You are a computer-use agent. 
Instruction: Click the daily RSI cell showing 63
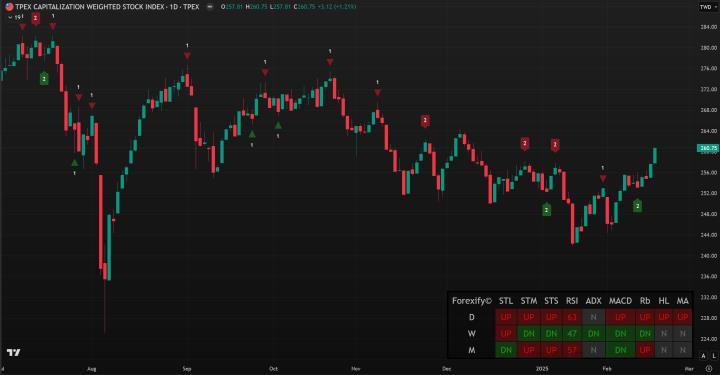point(572,317)
